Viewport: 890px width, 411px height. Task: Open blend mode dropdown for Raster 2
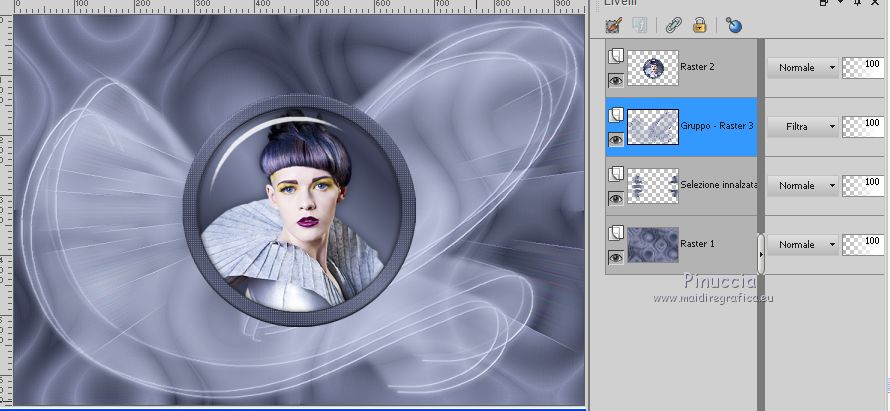pyautogui.click(x=803, y=68)
